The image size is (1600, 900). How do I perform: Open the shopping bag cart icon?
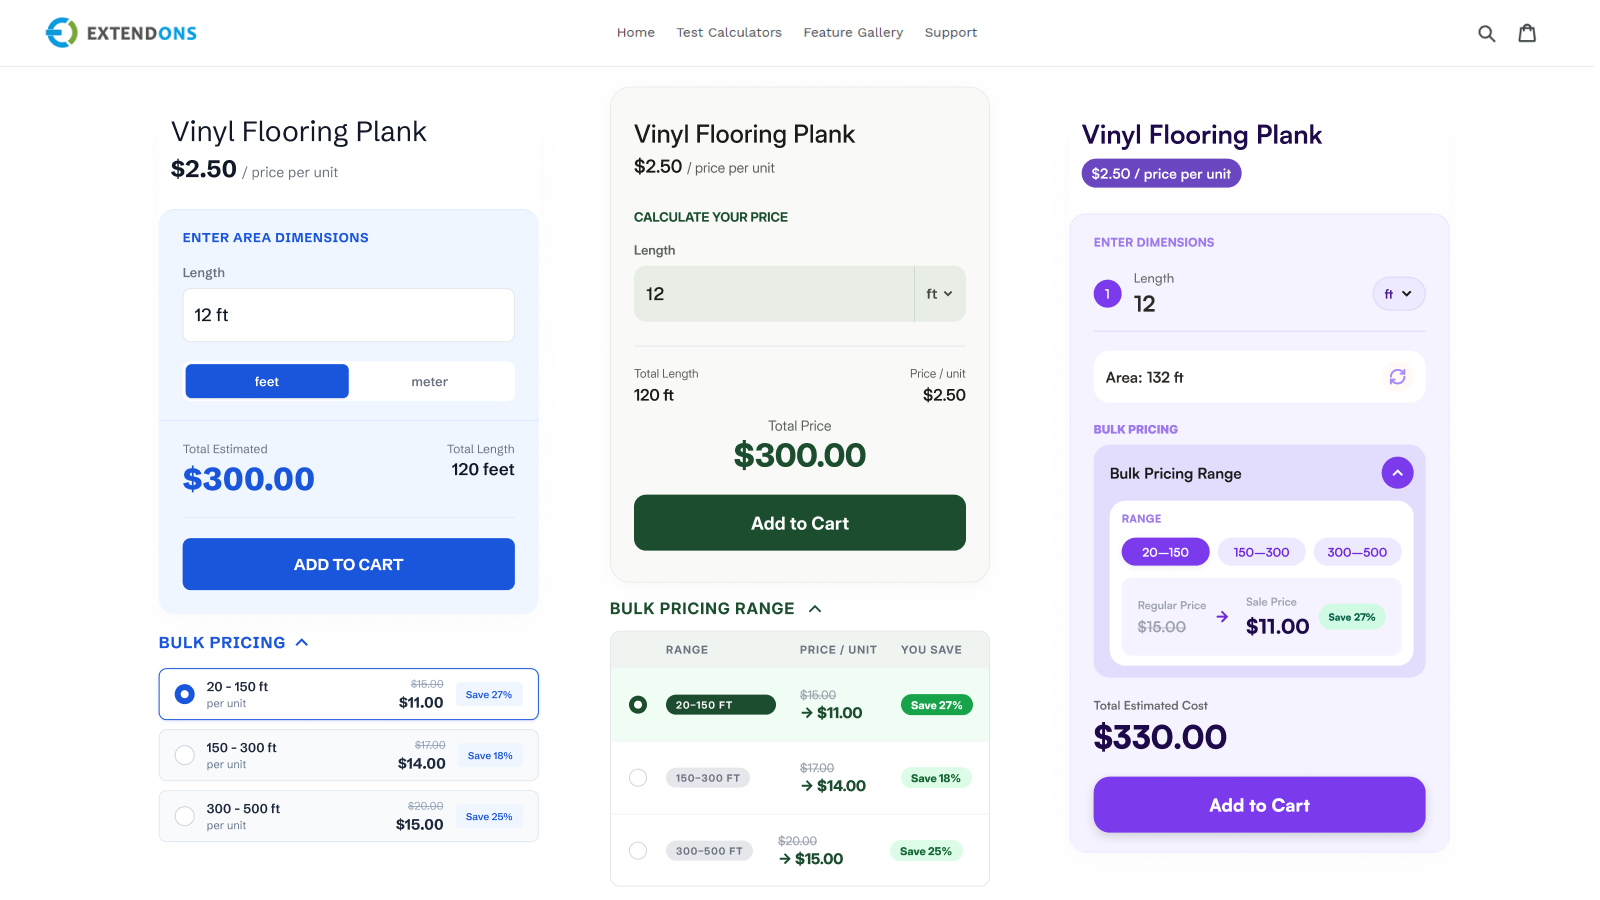[x=1527, y=33]
